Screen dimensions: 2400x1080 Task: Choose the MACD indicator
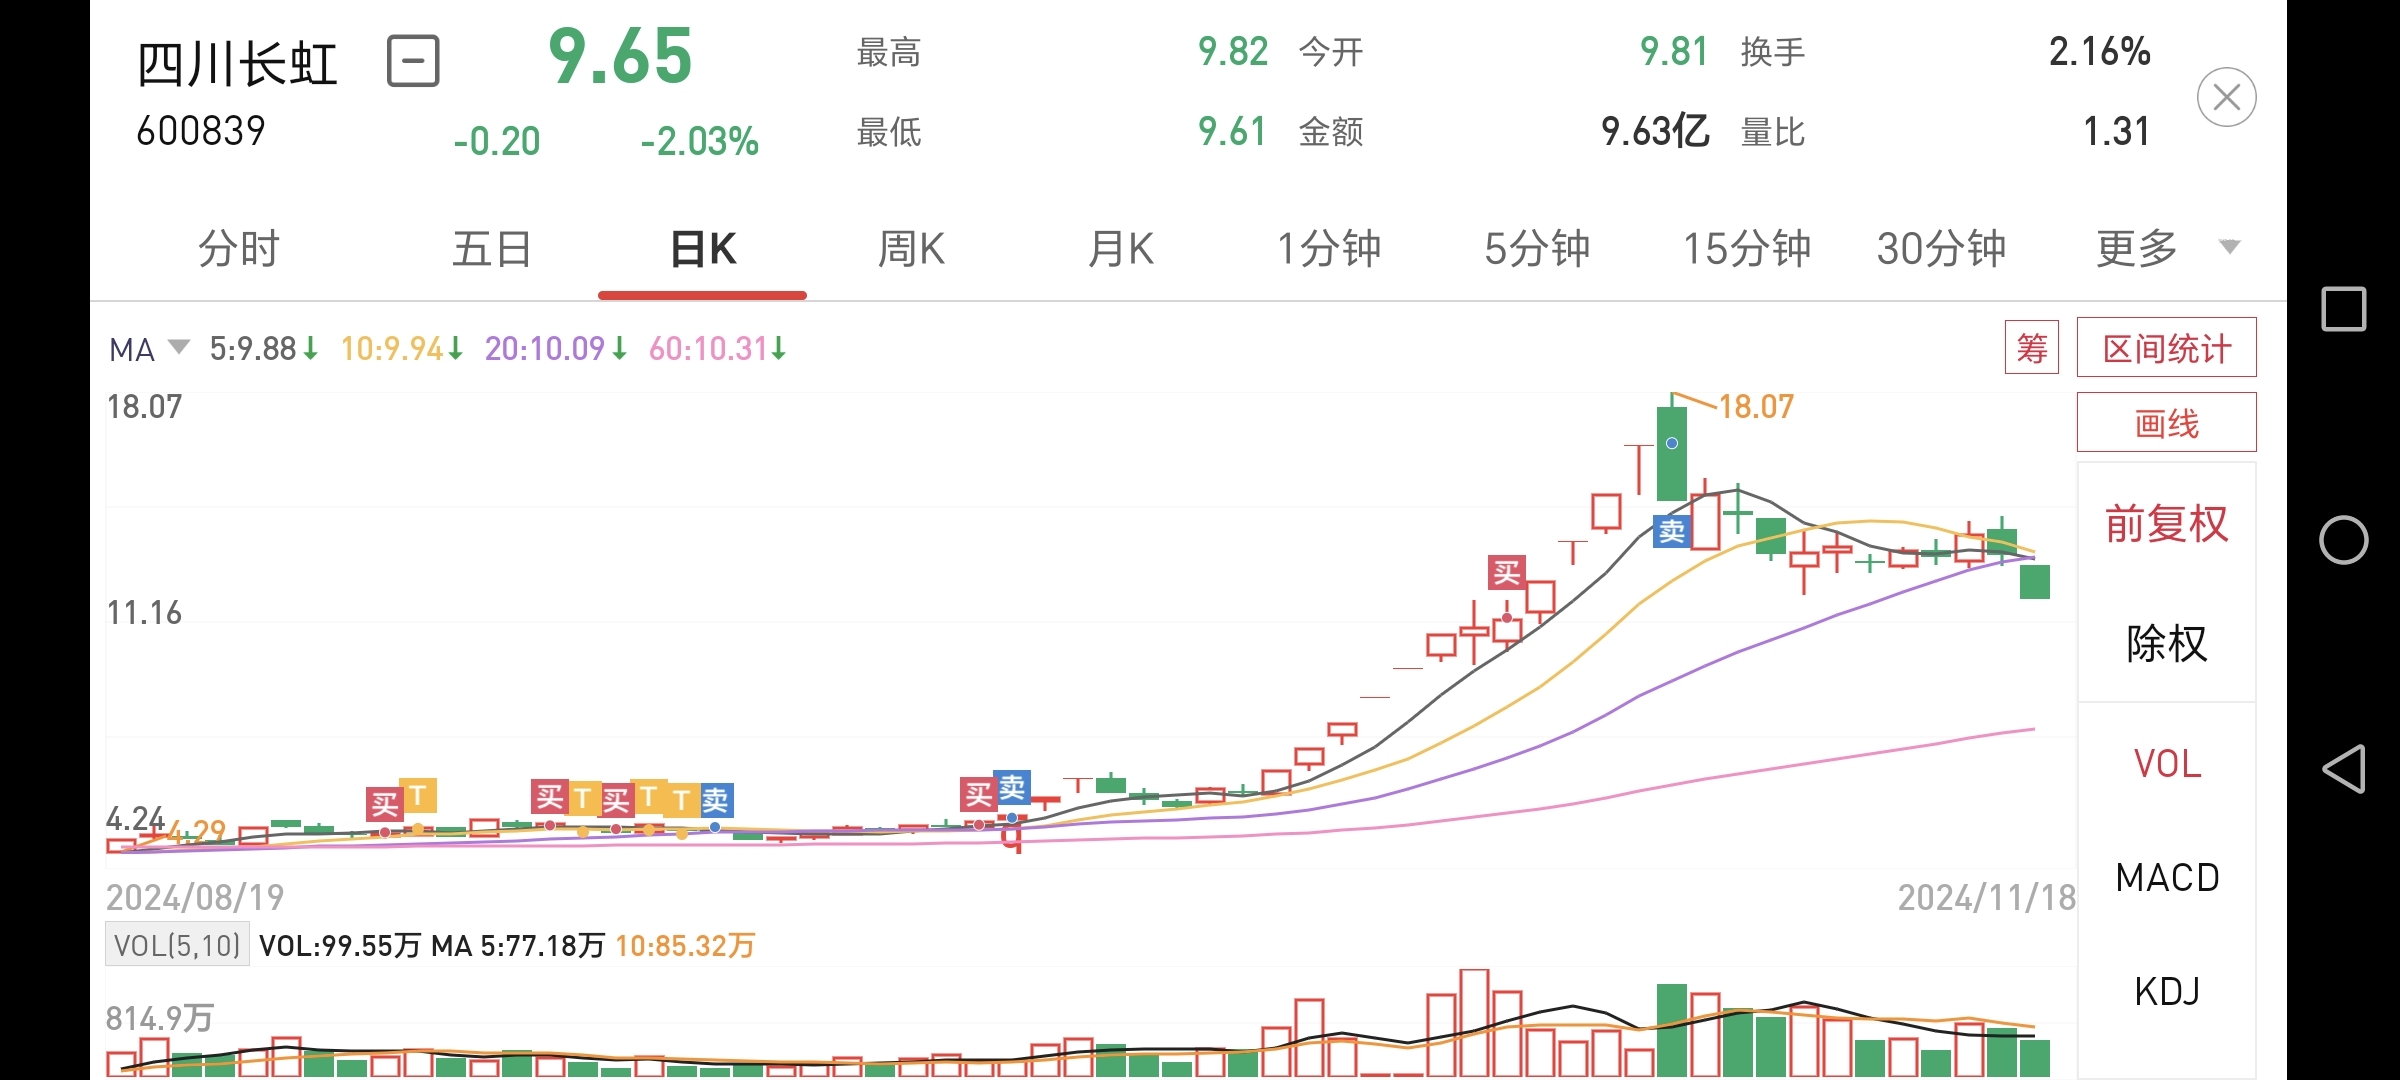click(x=2166, y=878)
